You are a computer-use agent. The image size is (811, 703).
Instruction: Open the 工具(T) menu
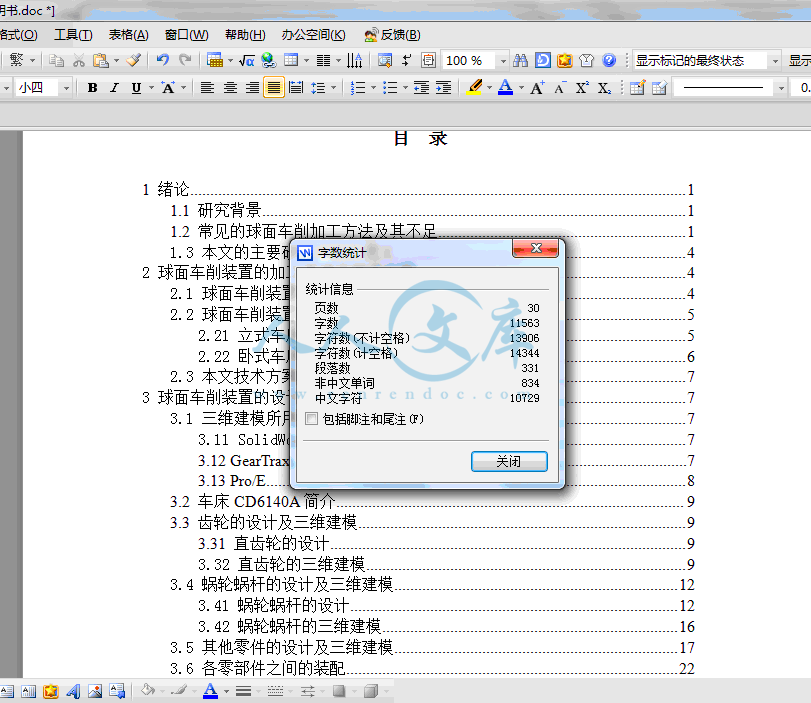coord(73,35)
